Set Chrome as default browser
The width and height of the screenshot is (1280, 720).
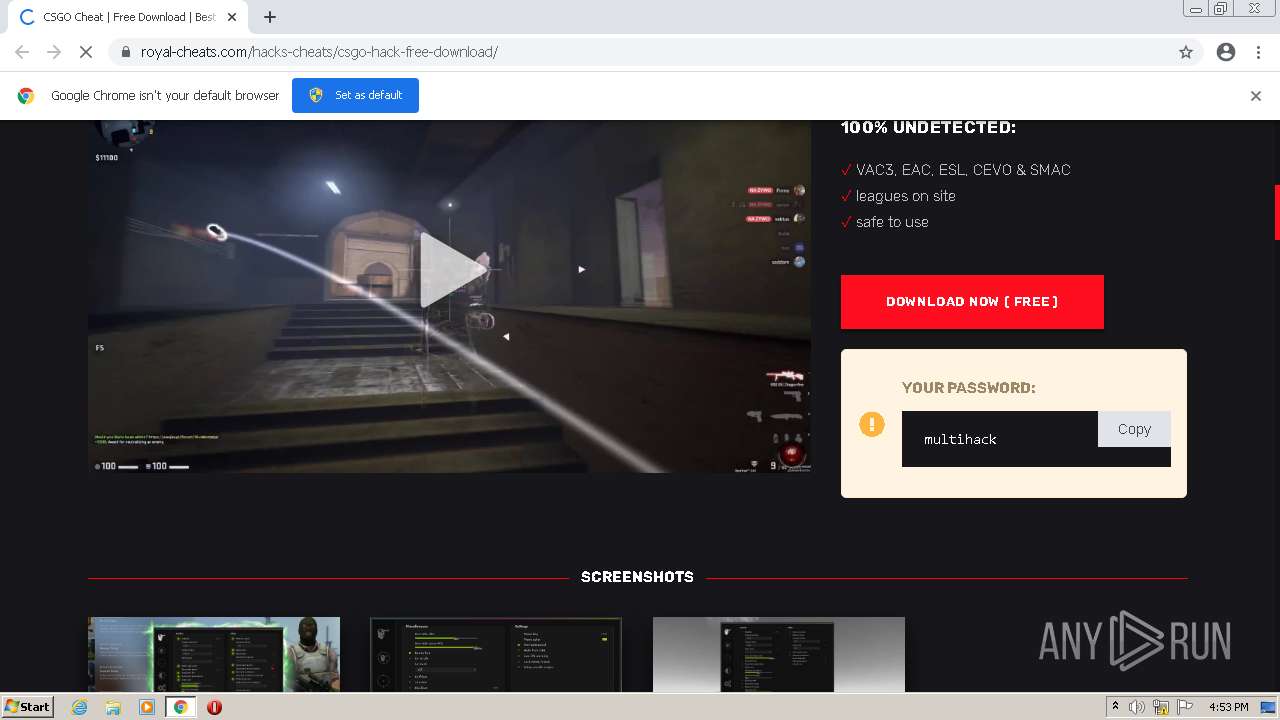[355, 95]
